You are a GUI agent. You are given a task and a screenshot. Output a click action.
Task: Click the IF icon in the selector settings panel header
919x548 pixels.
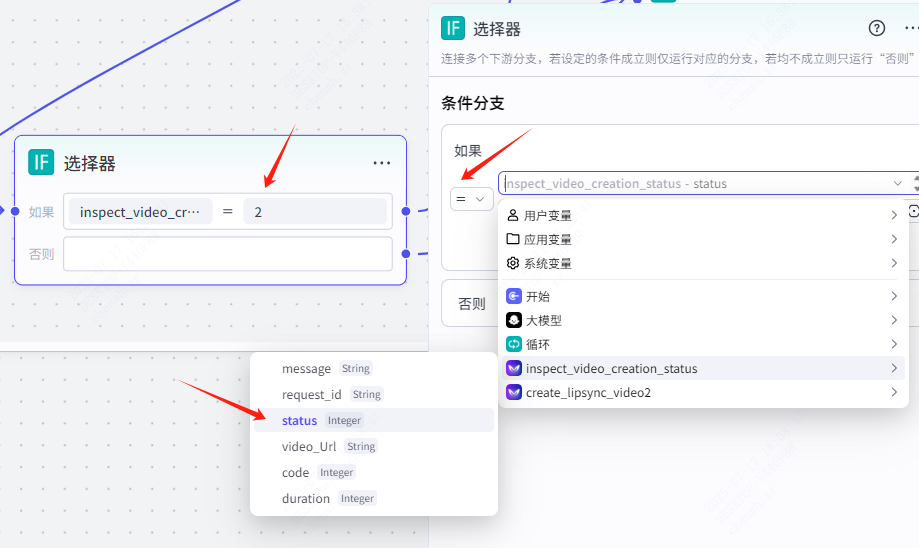(453, 28)
